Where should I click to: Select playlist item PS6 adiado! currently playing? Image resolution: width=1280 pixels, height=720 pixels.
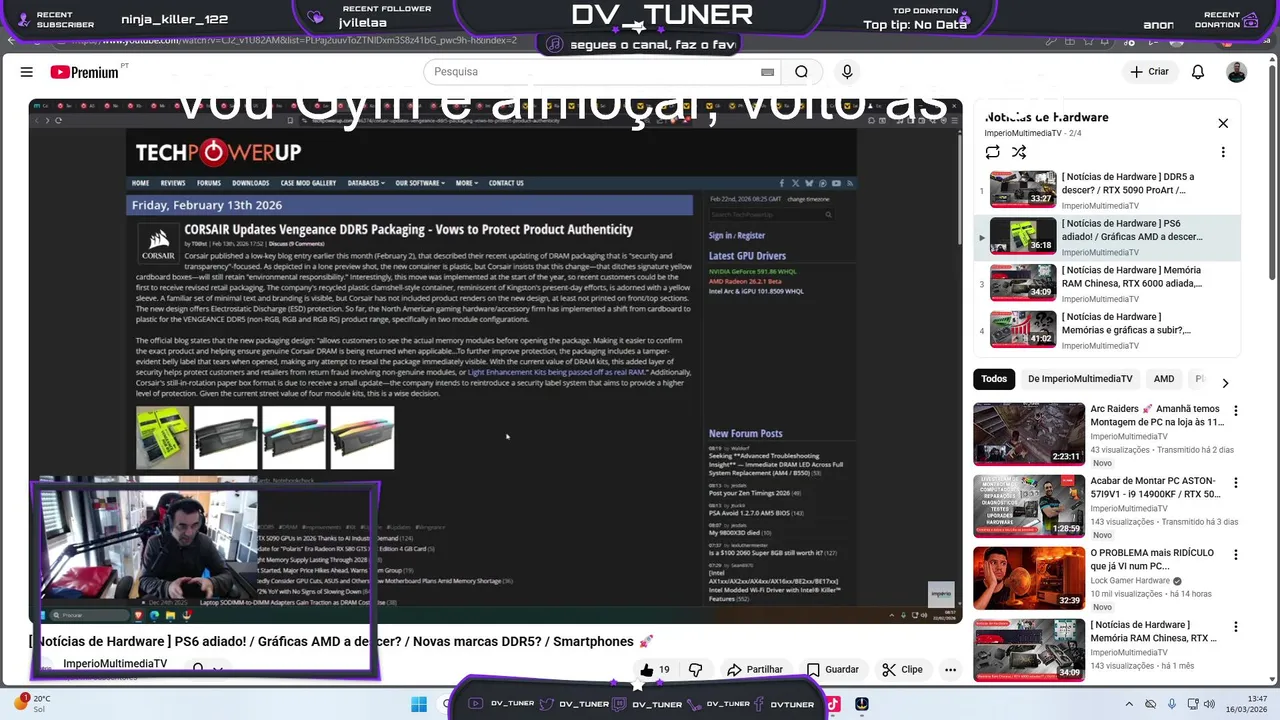click(x=1108, y=237)
